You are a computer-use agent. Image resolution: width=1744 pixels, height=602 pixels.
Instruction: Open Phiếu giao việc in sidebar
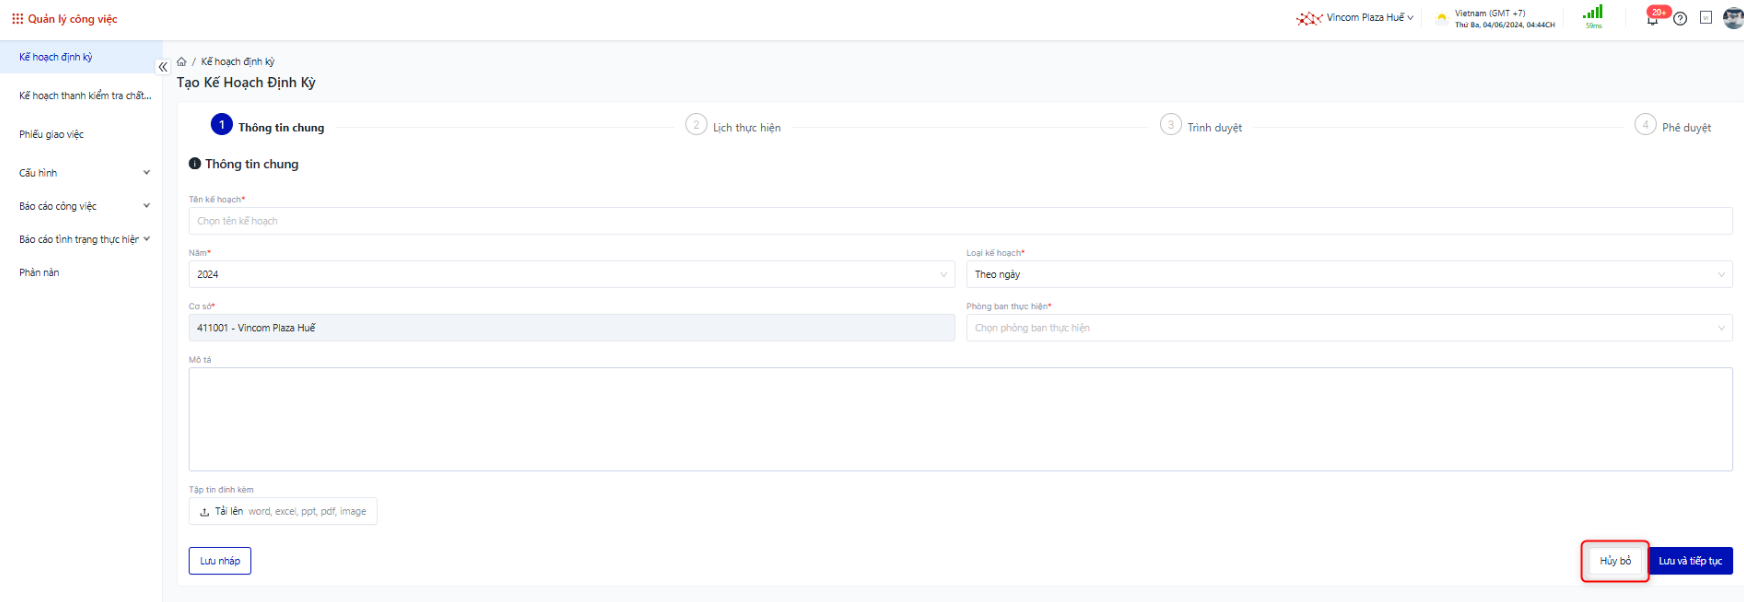coord(52,134)
